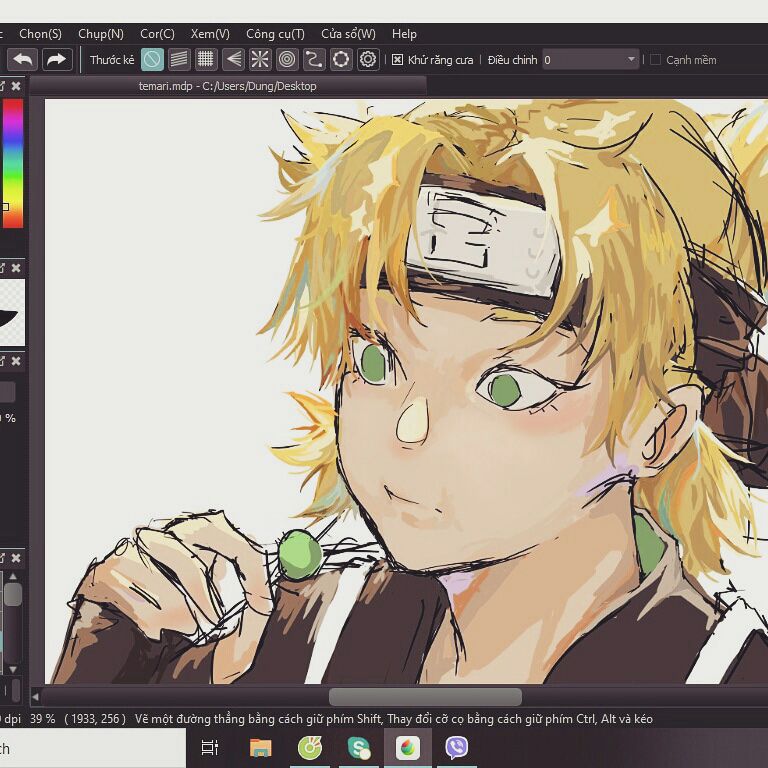This screenshot has height=768, width=768.
Task: Select the curve snap ruler
Action: [314, 60]
